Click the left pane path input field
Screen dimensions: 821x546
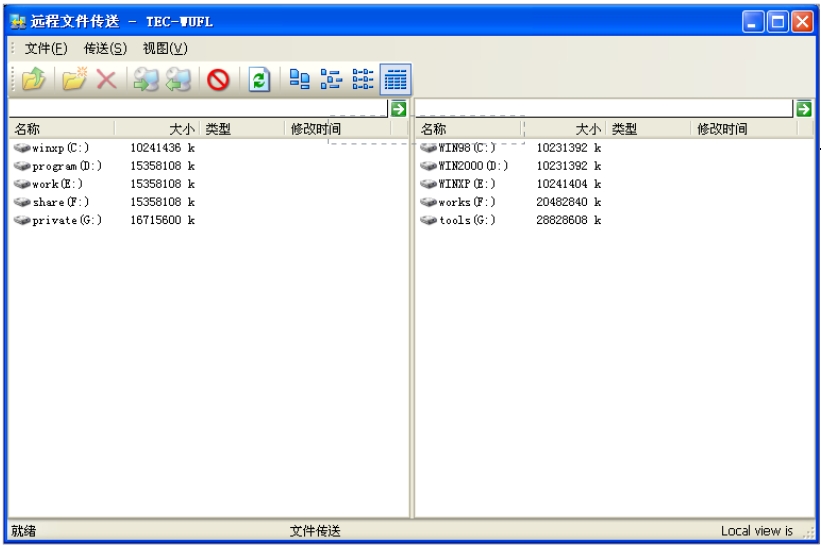pyautogui.click(x=198, y=108)
